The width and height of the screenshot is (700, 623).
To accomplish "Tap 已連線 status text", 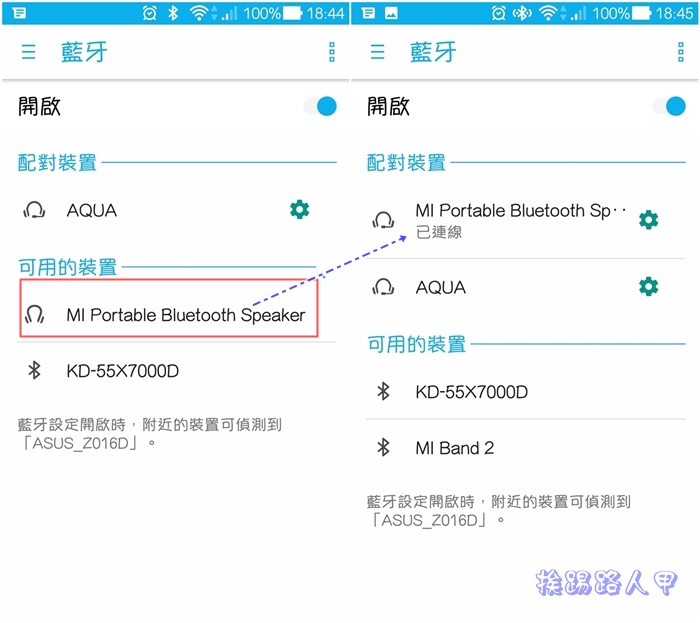I will coord(439,232).
